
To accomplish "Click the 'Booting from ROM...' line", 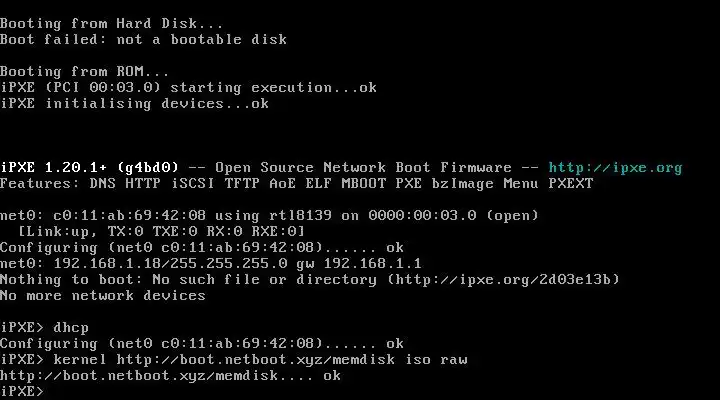I will click(85, 72).
